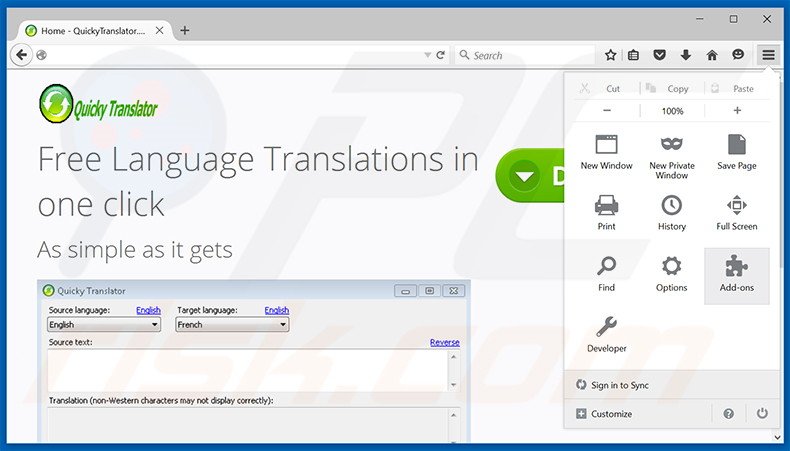The width and height of the screenshot is (790, 451).
Task: Click the hamburger menu button
Action: 768,55
